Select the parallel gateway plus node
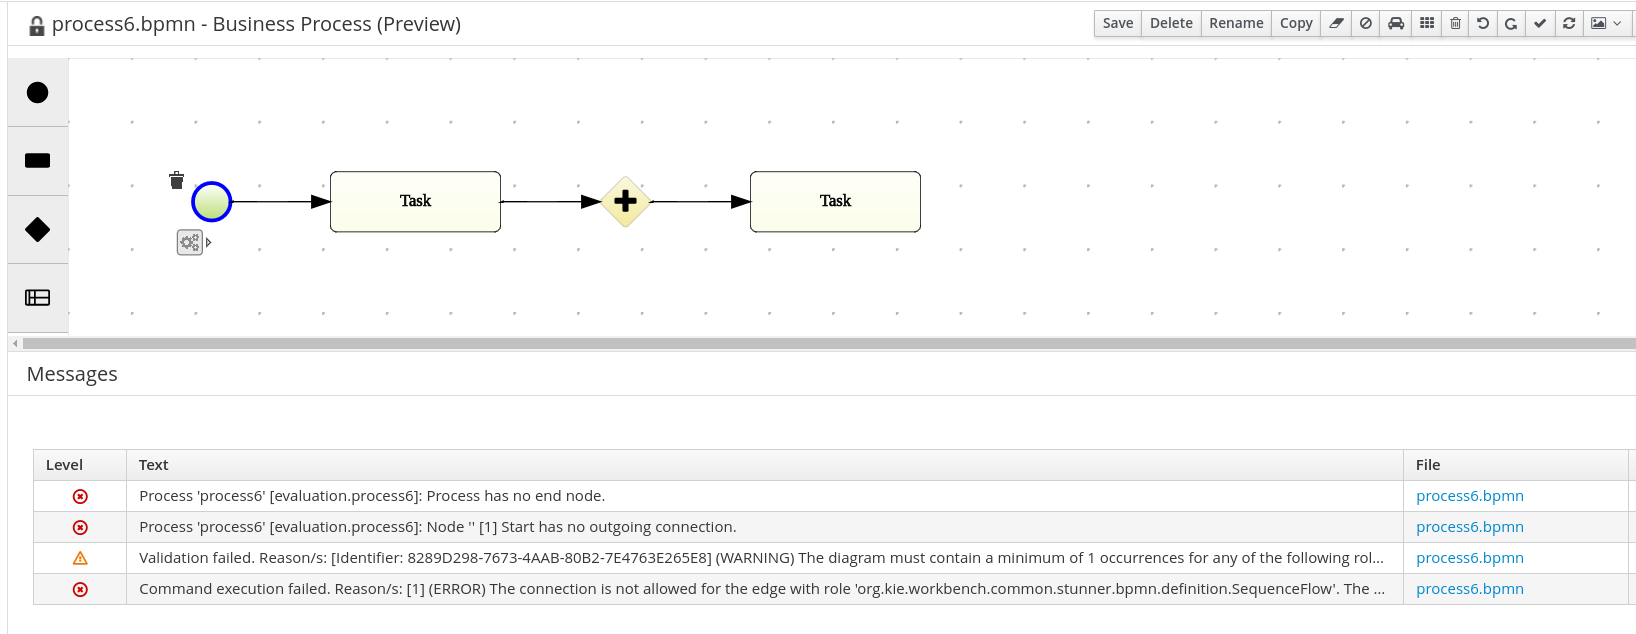This screenshot has height=634, width=1636. tap(626, 202)
